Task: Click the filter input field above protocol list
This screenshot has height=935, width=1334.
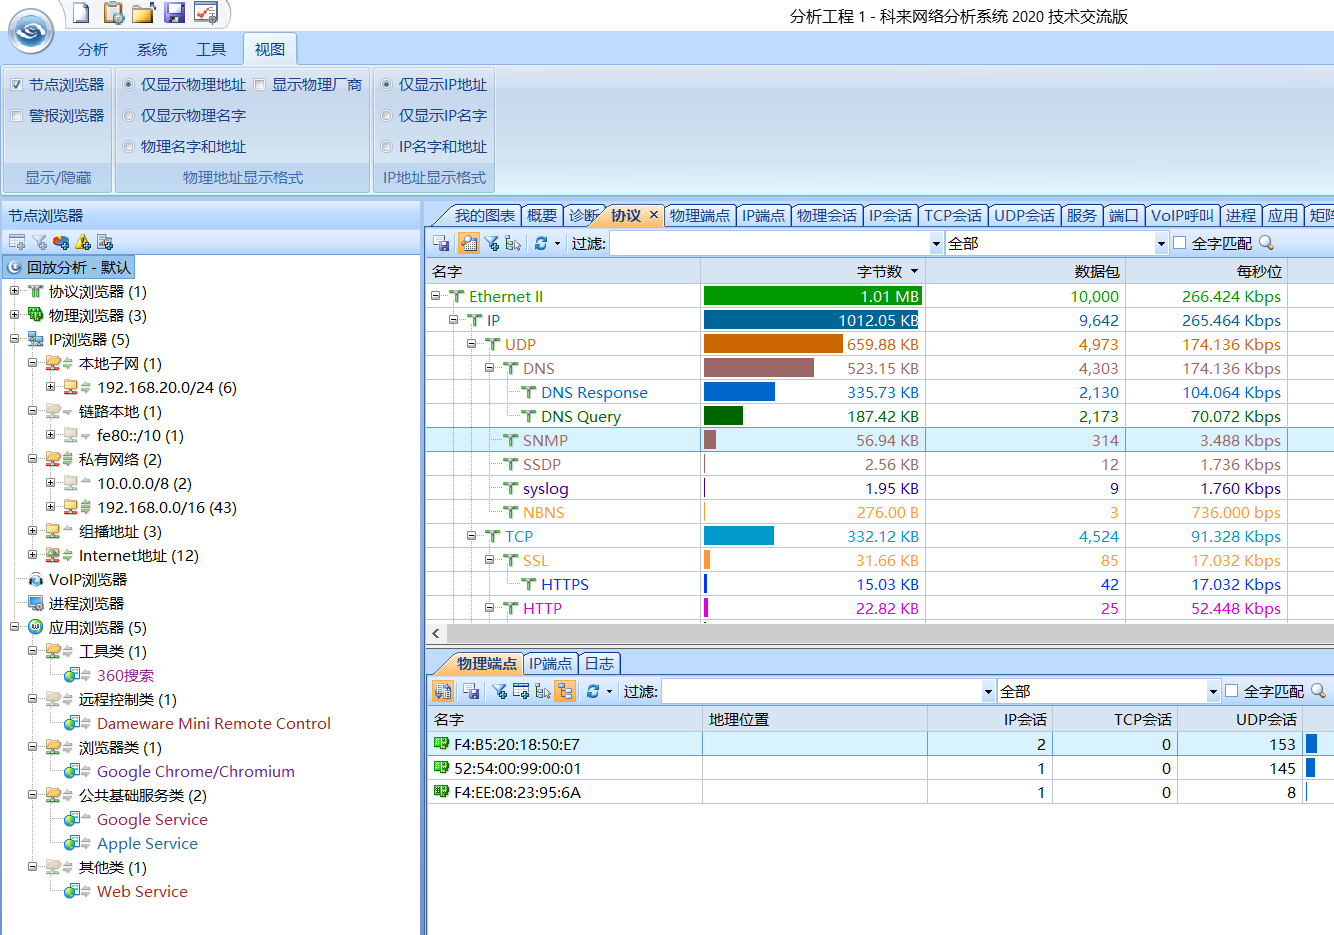Action: click(770, 243)
